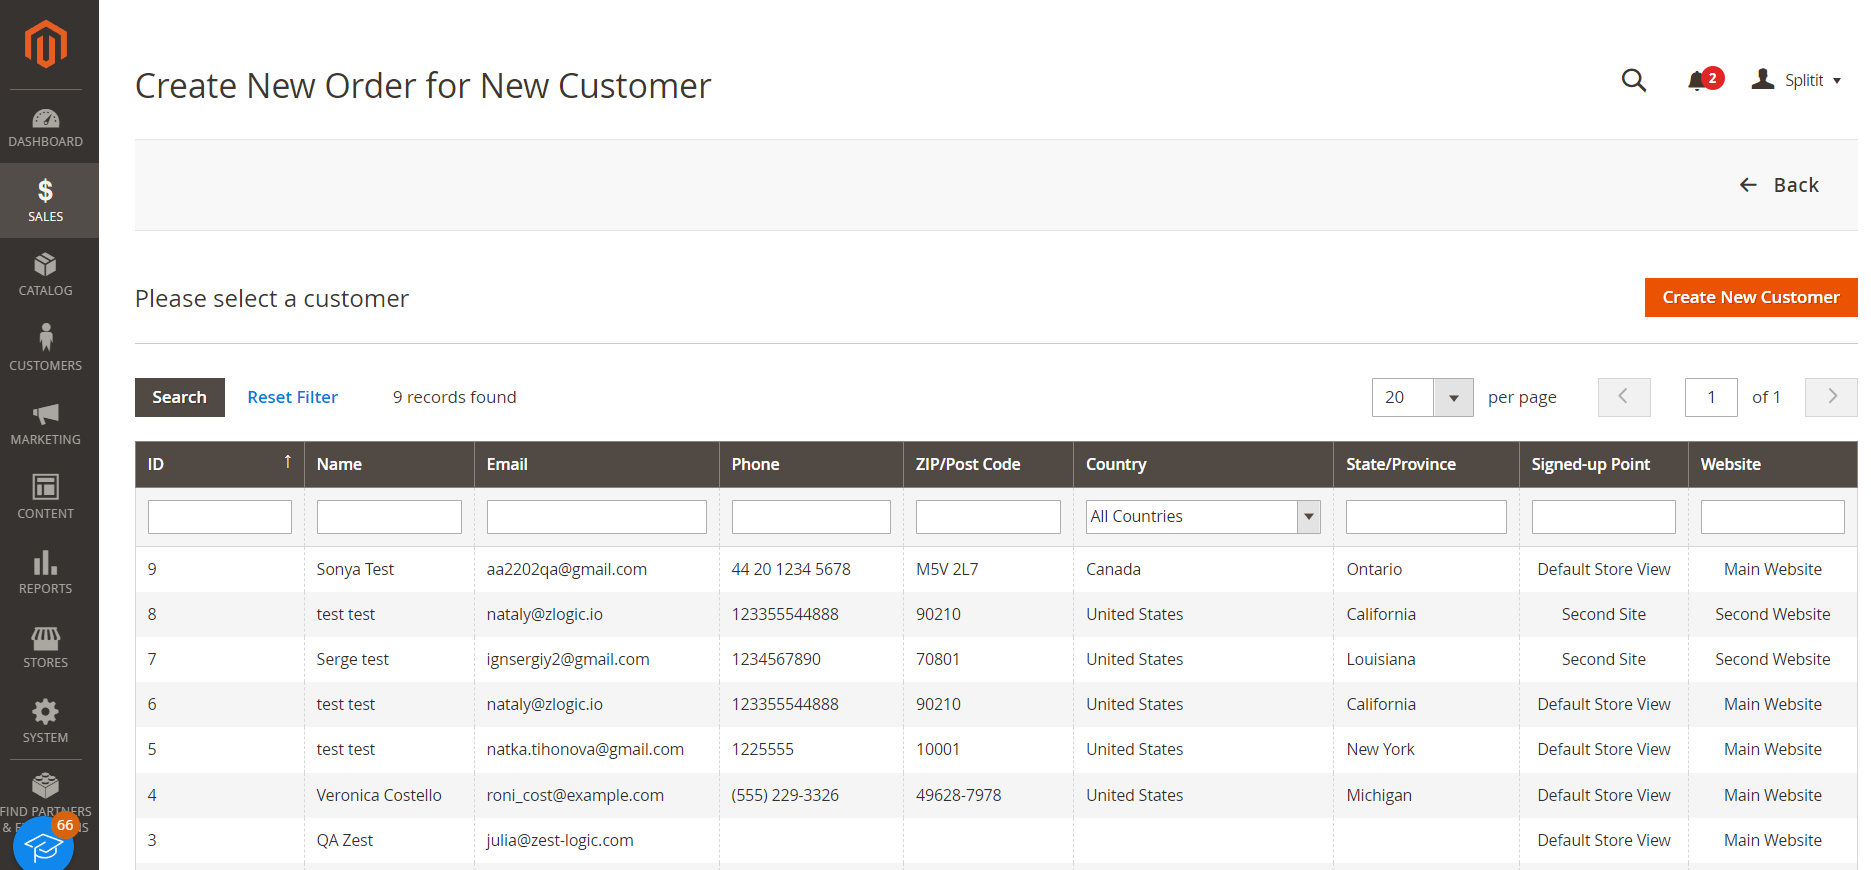Click email natka.tihonova@gmail.com
This screenshot has height=870, width=1871.
[x=585, y=749]
